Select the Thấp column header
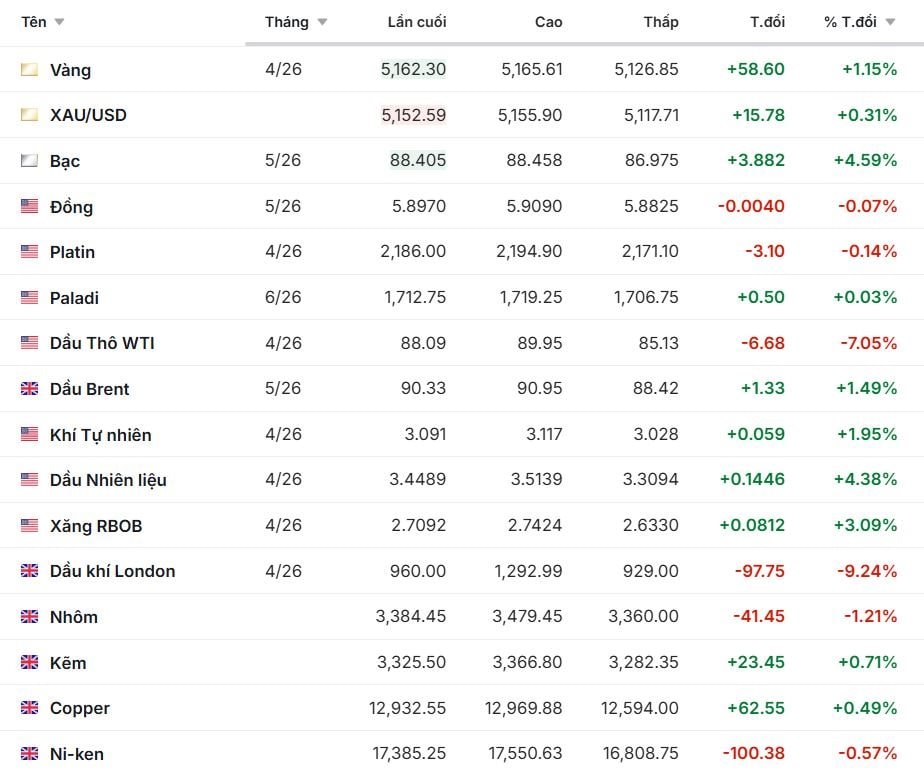This screenshot has height=773, width=924. click(x=661, y=22)
